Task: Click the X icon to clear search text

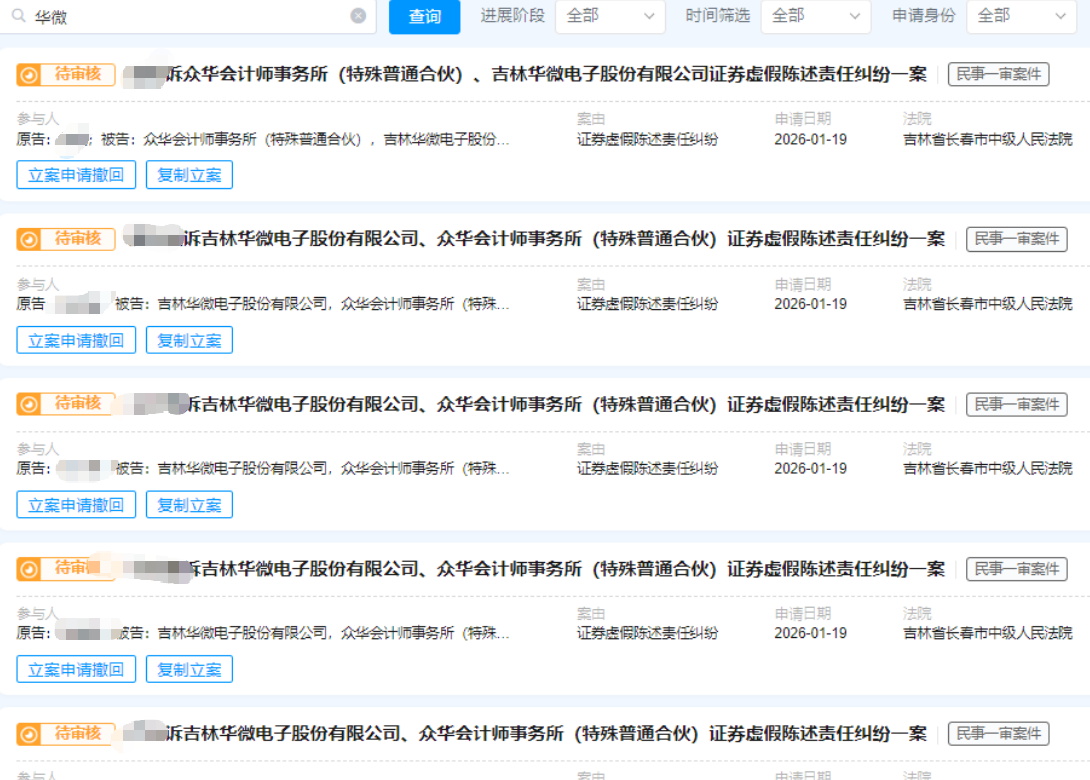Action: point(358,16)
